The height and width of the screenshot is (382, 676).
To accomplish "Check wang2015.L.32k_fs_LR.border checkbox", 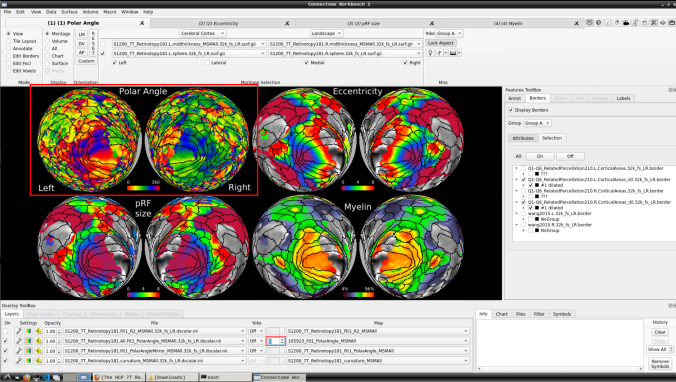I will click(x=523, y=213).
